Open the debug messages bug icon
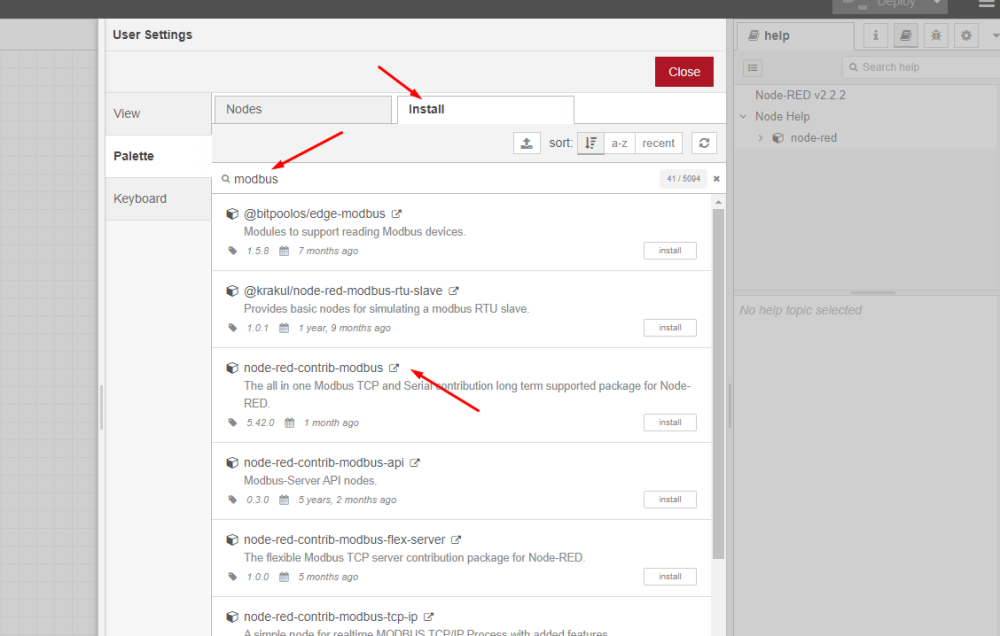This screenshot has width=1000, height=636. point(936,36)
